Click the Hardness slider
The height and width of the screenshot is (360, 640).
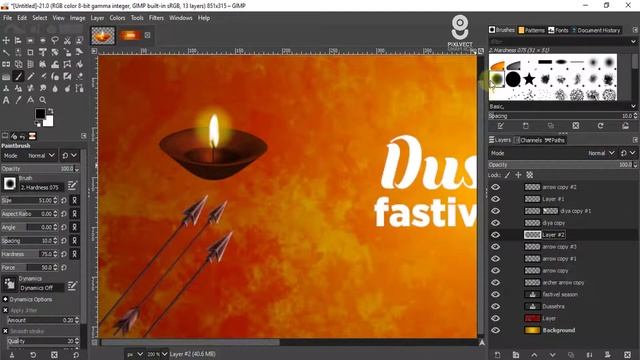pyautogui.click(x=30, y=254)
